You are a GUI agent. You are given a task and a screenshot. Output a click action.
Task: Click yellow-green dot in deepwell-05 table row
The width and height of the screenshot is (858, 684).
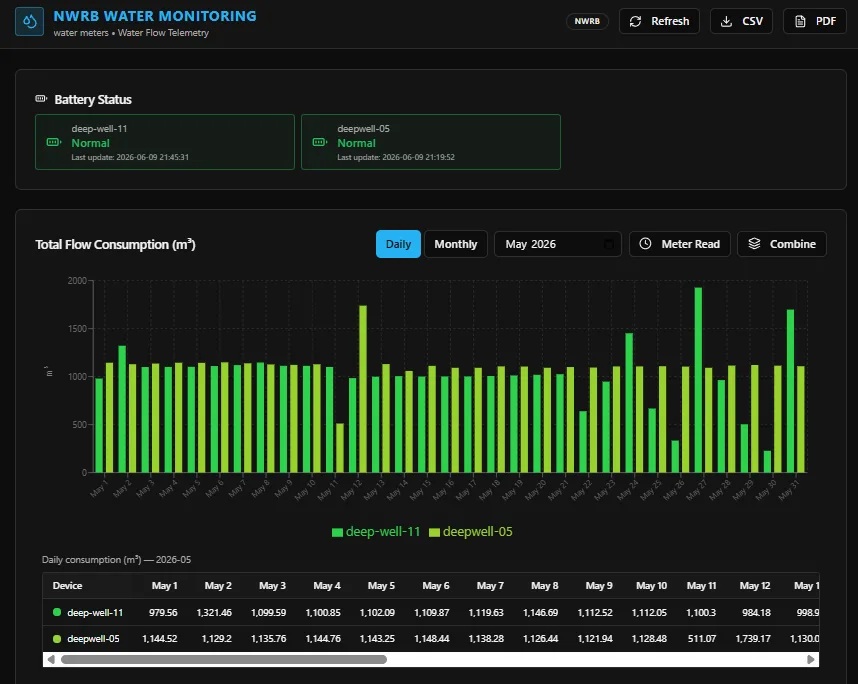(57, 639)
